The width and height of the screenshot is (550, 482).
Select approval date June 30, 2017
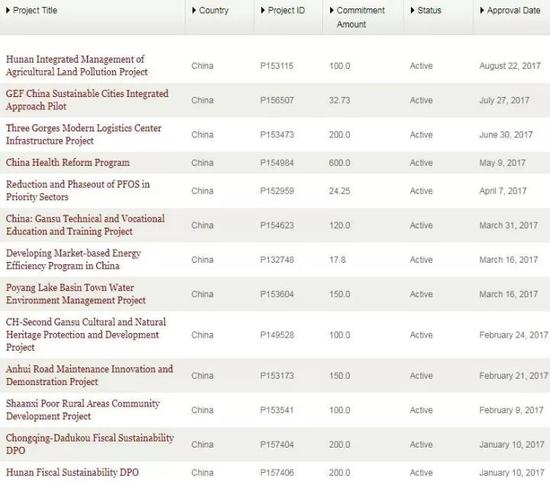pos(506,135)
